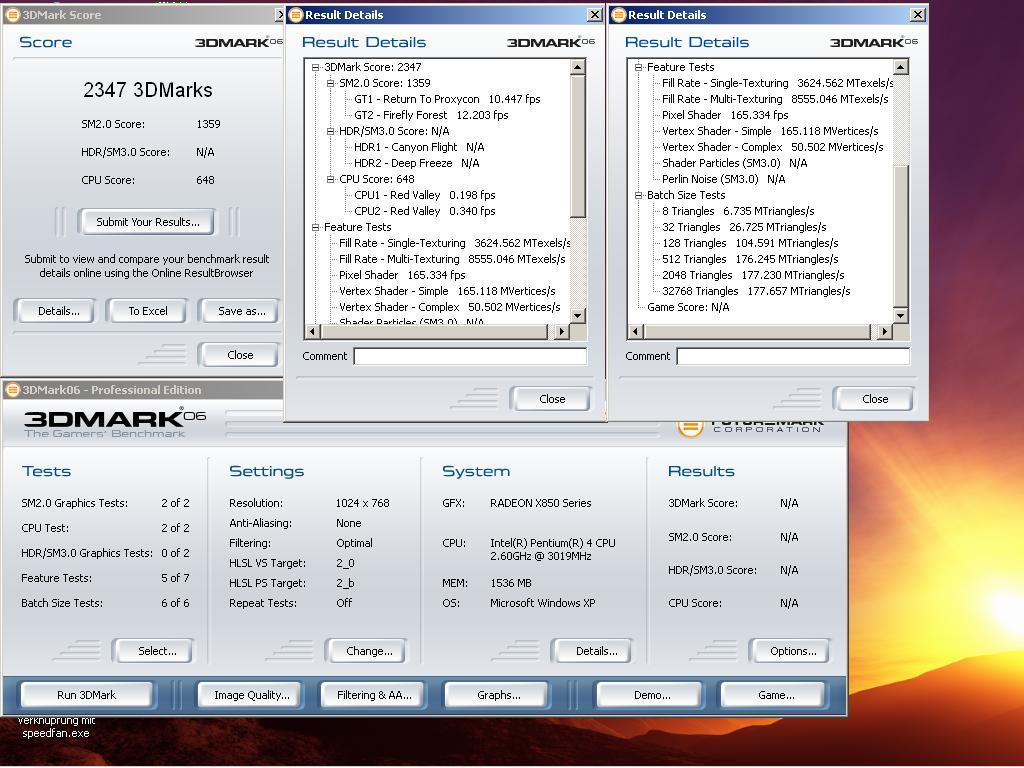Close the middle Result Details window via X
Screen dimensions: 1024x768
[x=594, y=14]
